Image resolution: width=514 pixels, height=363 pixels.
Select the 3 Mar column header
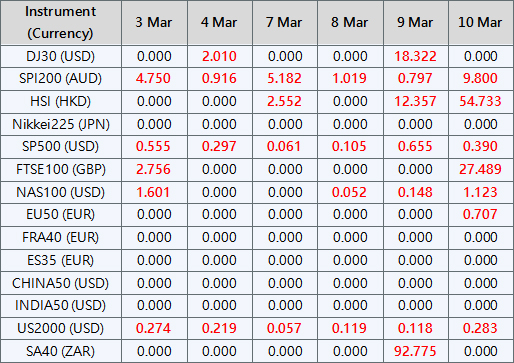click(x=154, y=22)
